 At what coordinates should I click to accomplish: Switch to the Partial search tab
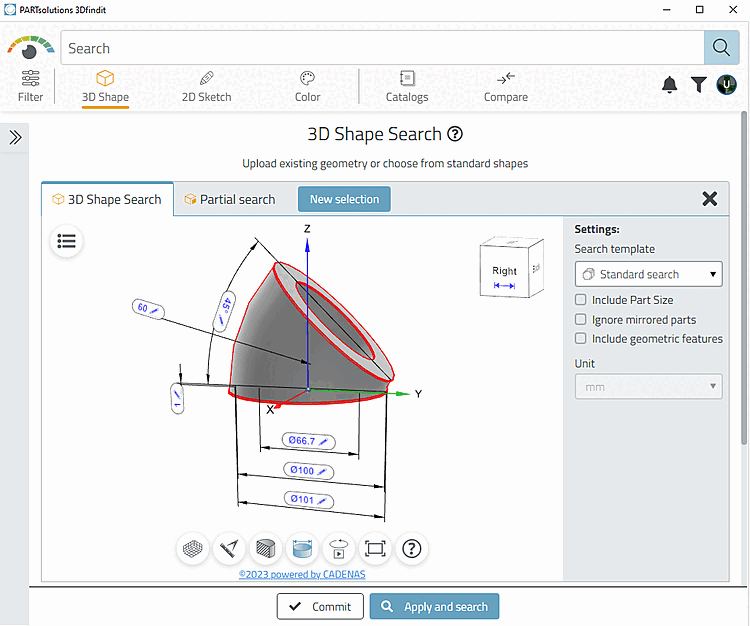(x=230, y=199)
